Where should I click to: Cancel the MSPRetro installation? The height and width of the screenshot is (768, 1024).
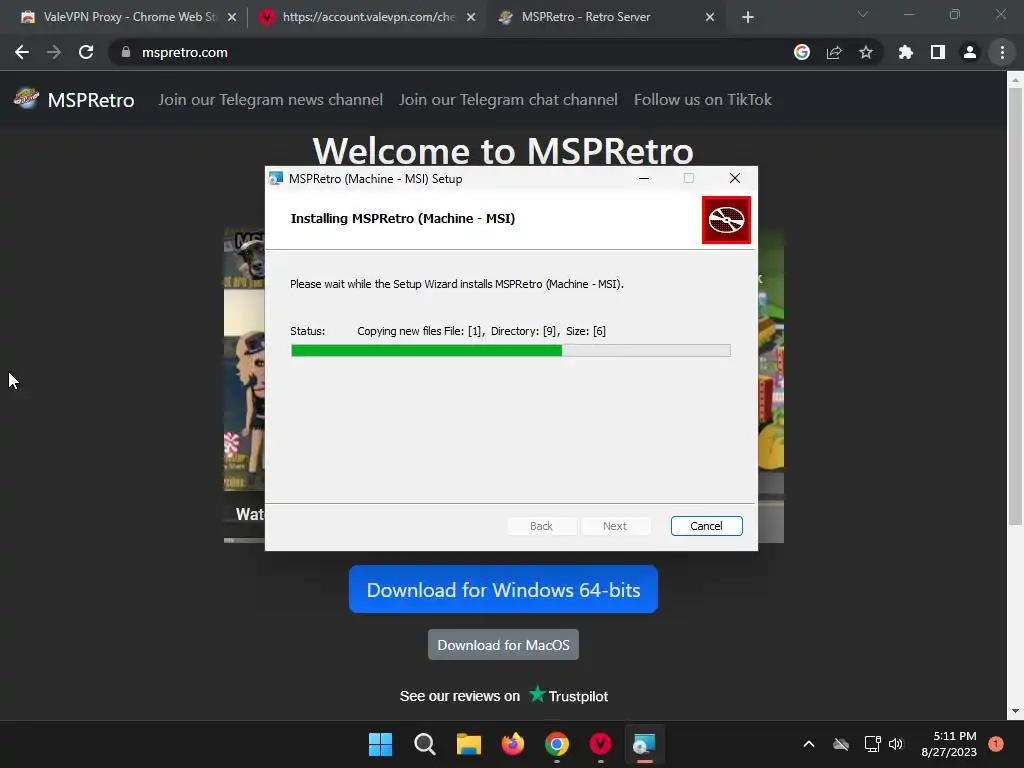point(706,526)
